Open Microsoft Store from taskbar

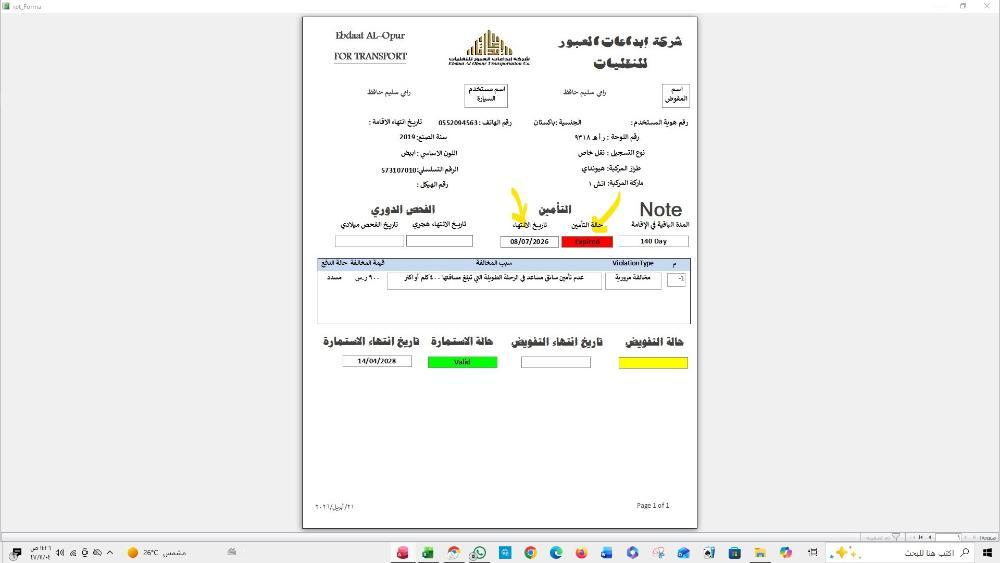click(x=735, y=553)
